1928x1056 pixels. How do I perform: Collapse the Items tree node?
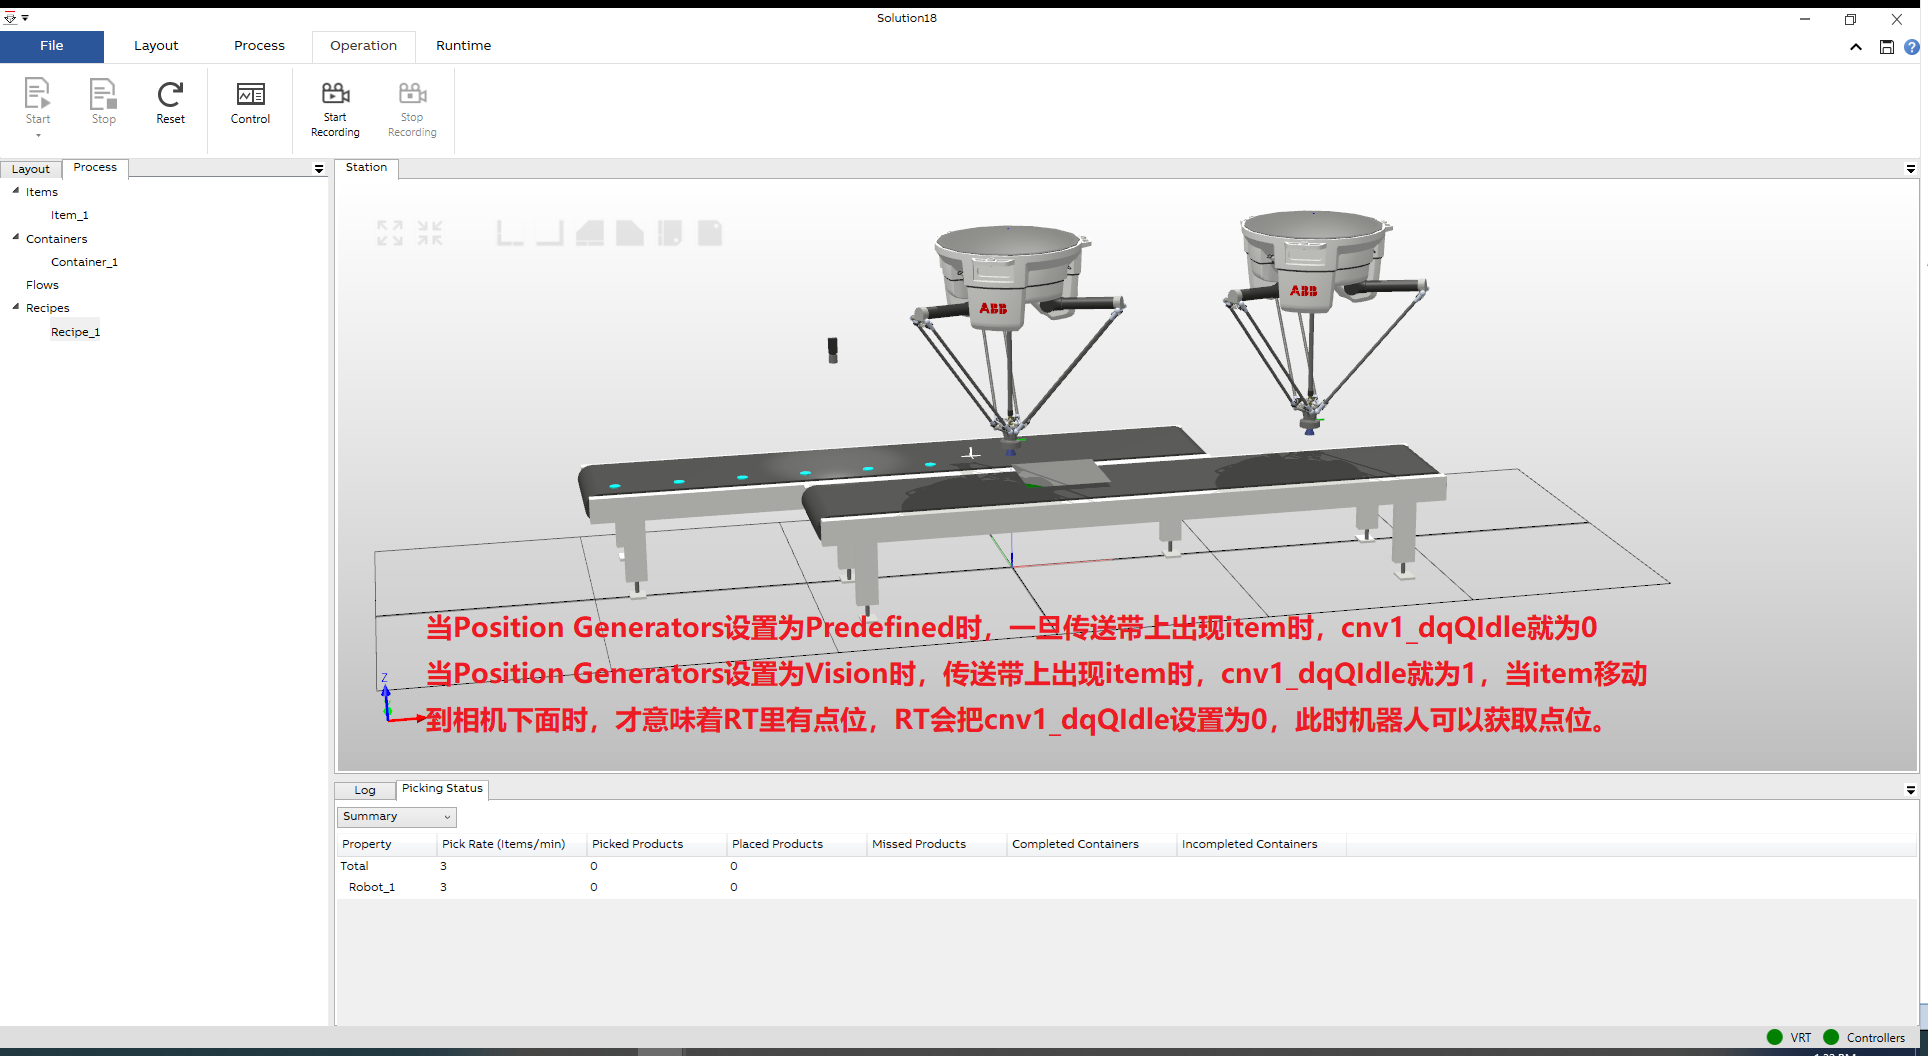(x=16, y=190)
